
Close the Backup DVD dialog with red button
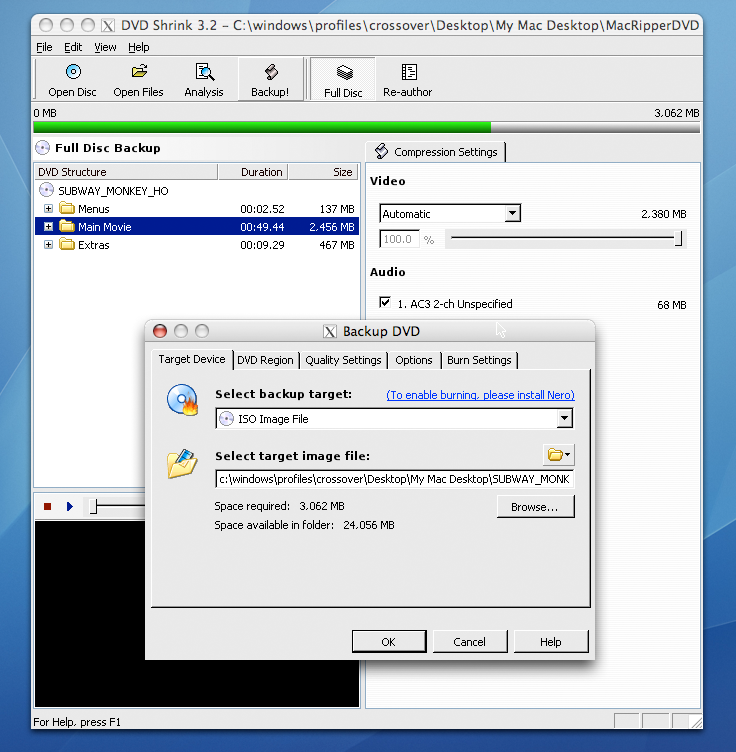(x=160, y=331)
